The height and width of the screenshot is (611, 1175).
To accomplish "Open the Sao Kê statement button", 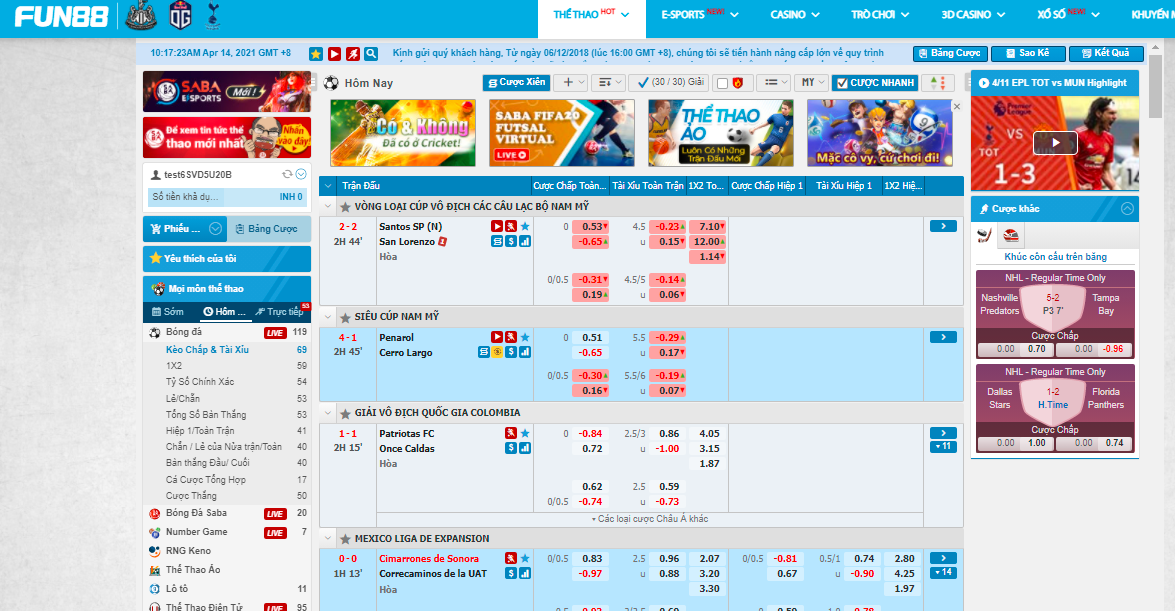I will click(x=1028, y=53).
